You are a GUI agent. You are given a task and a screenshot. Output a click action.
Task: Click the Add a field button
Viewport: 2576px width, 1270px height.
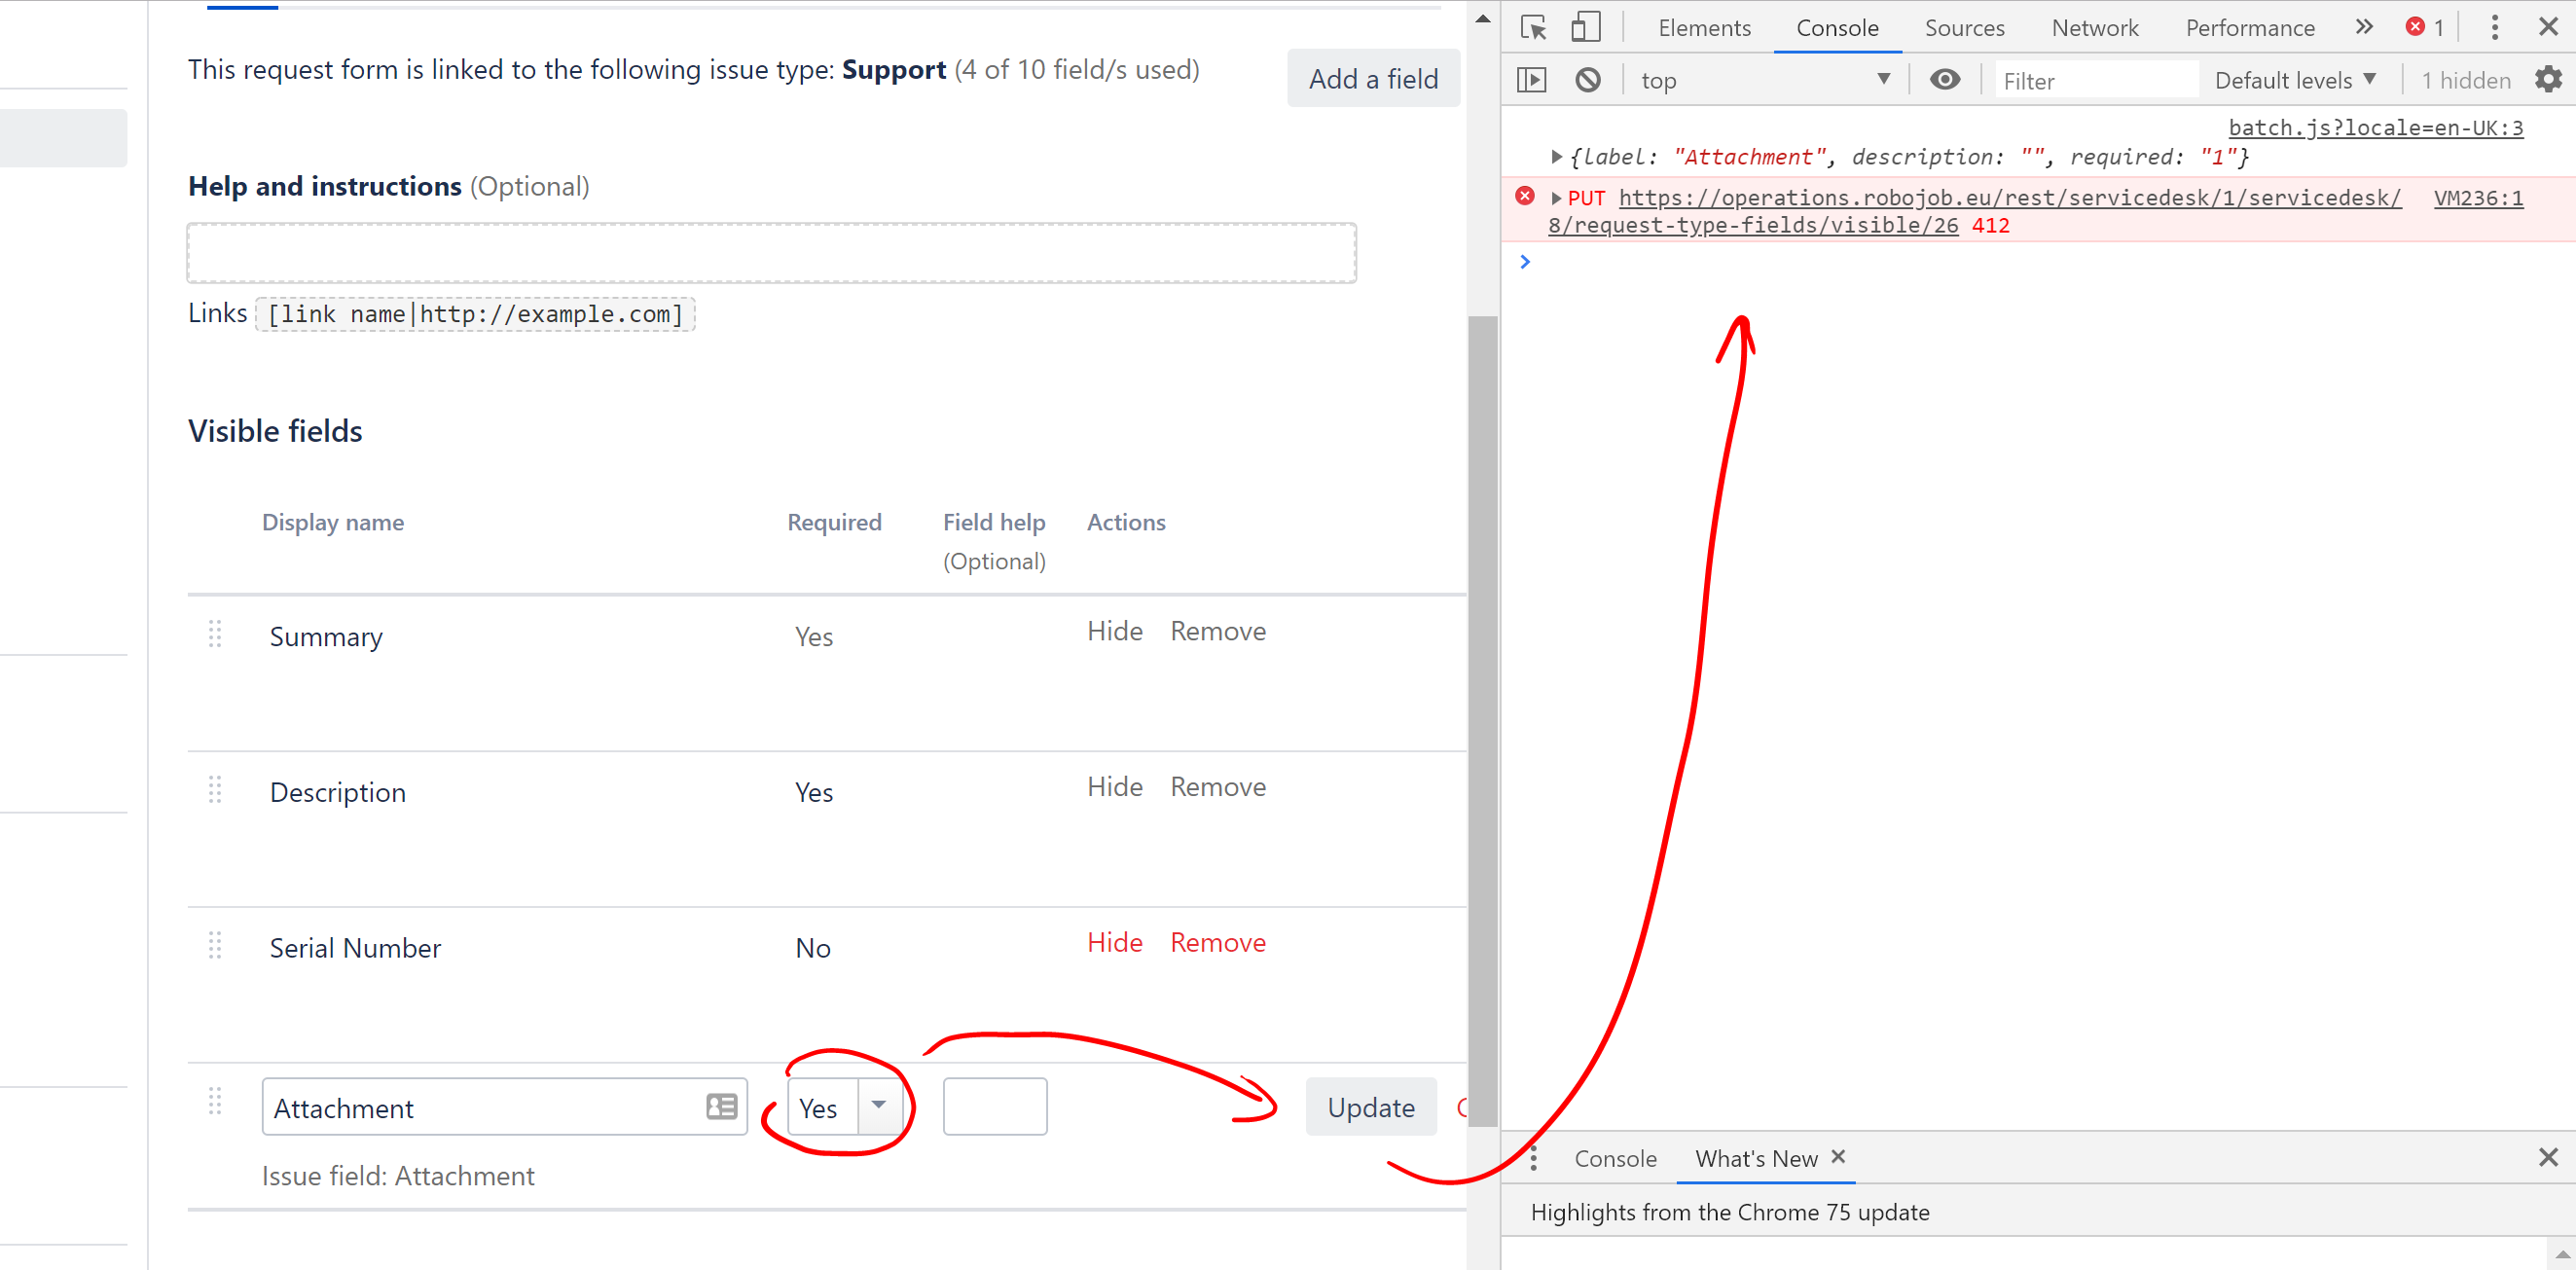(x=1373, y=79)
